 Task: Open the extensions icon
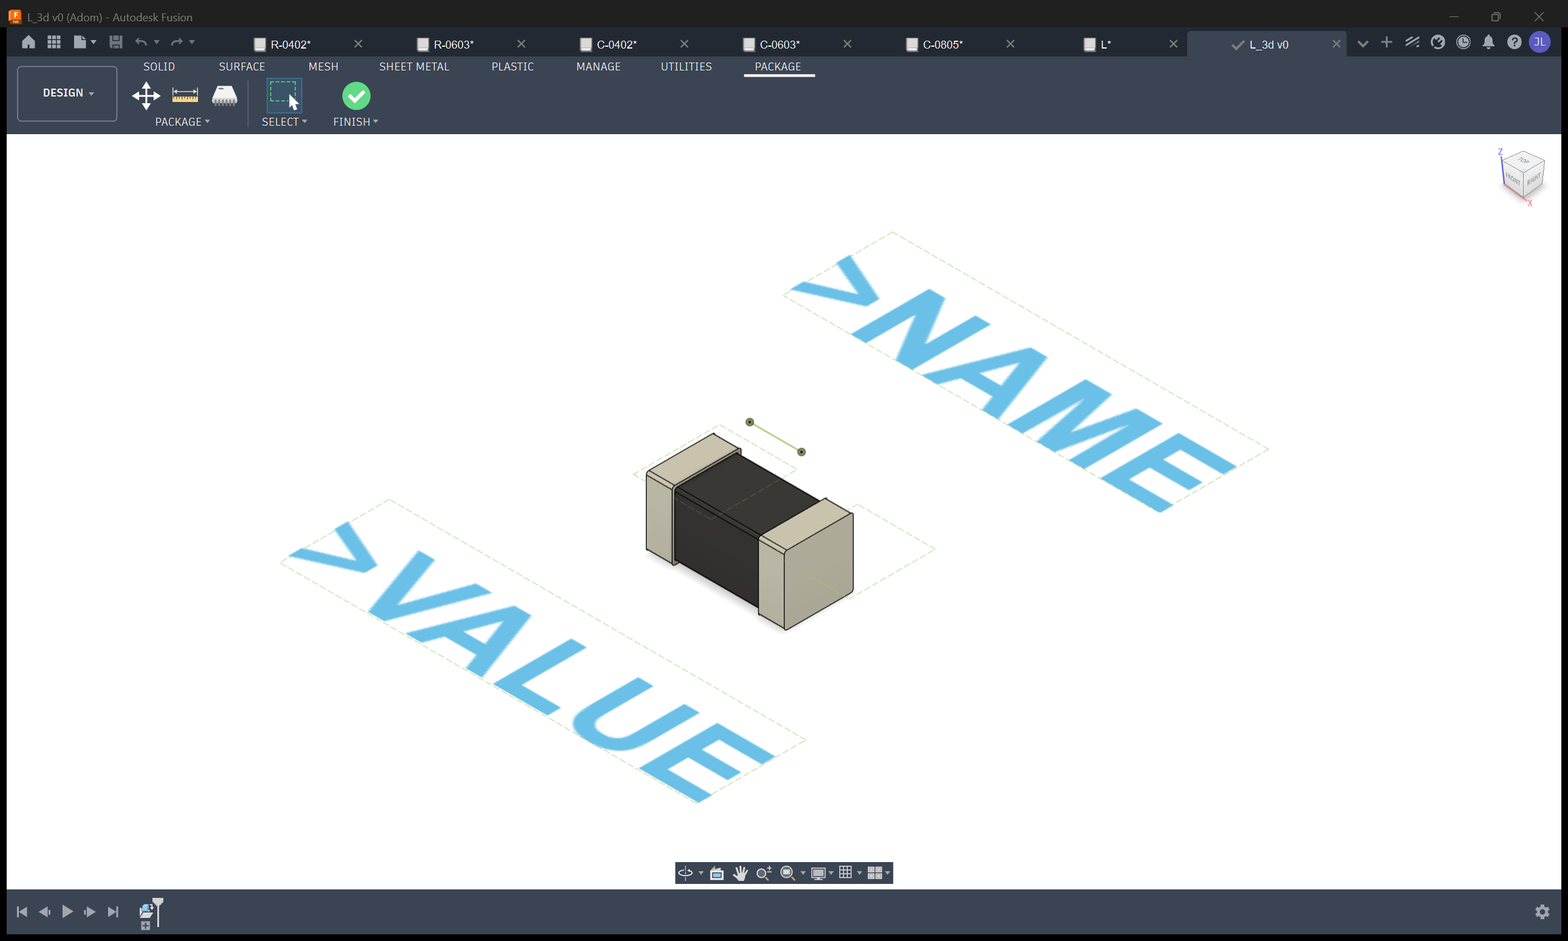pos(1412,42)
